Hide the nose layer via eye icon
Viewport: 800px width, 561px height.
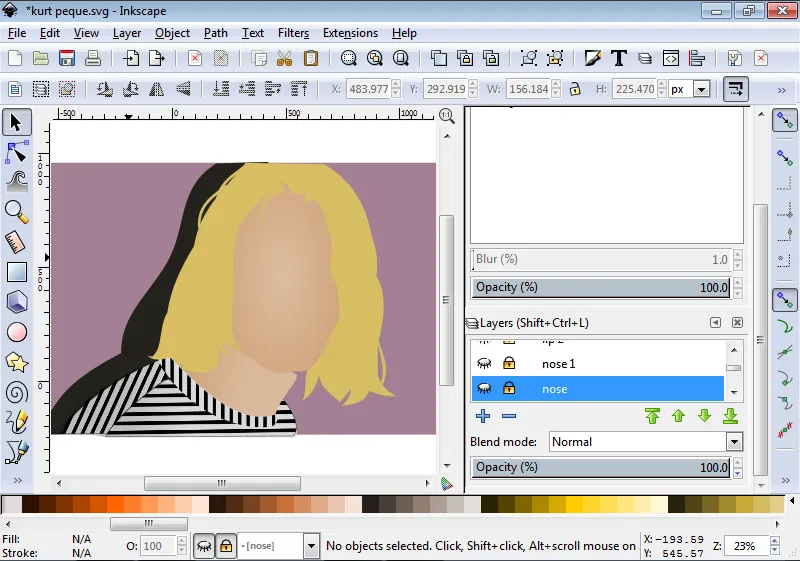coord(484,389)
